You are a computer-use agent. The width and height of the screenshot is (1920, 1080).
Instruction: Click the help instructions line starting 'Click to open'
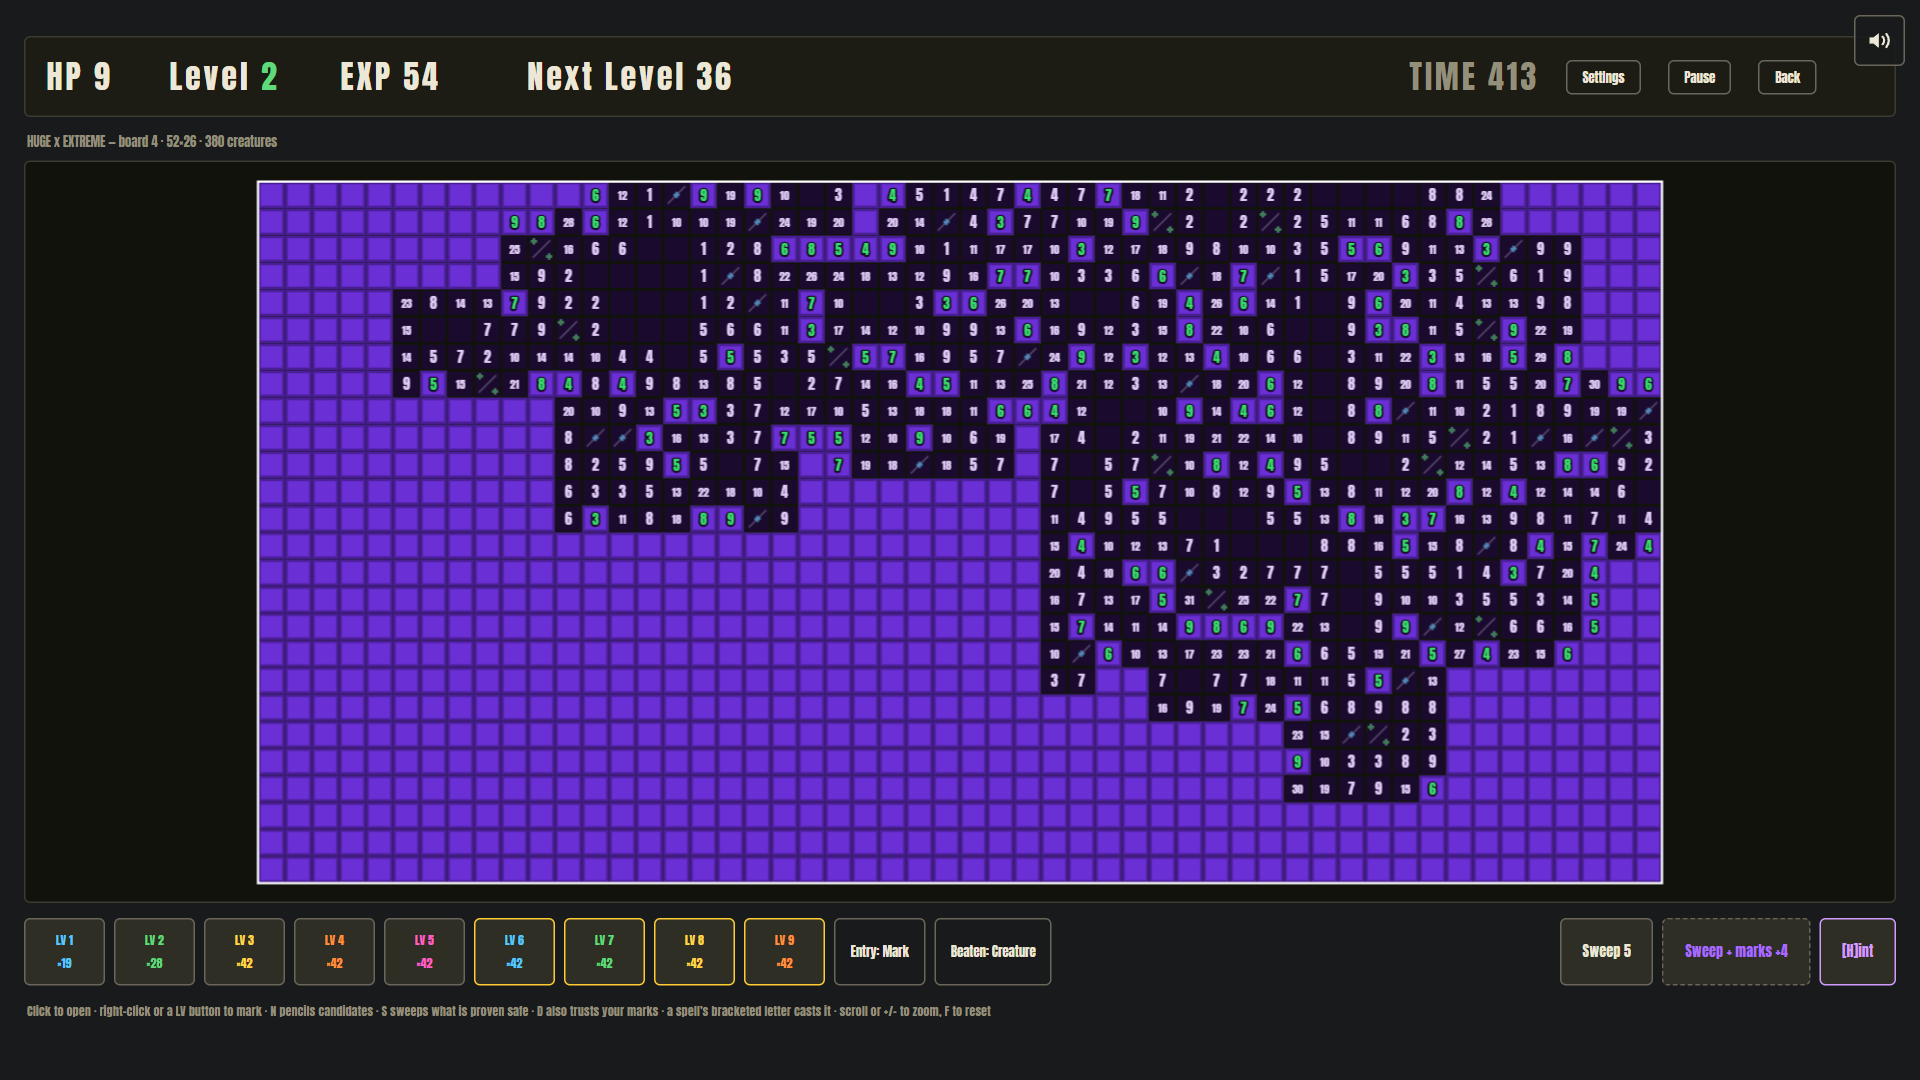[x=508, y=1011]
